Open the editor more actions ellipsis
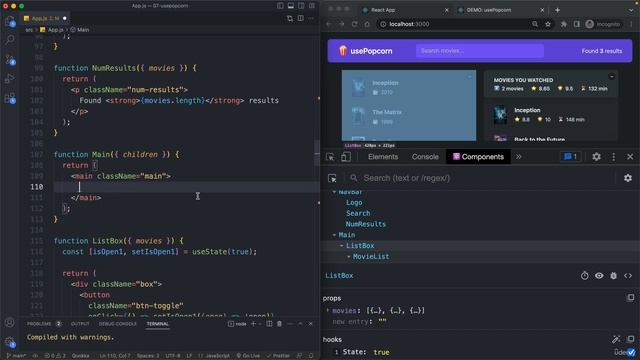The width and height of the screenshot is (640, 360). (311, 18)
